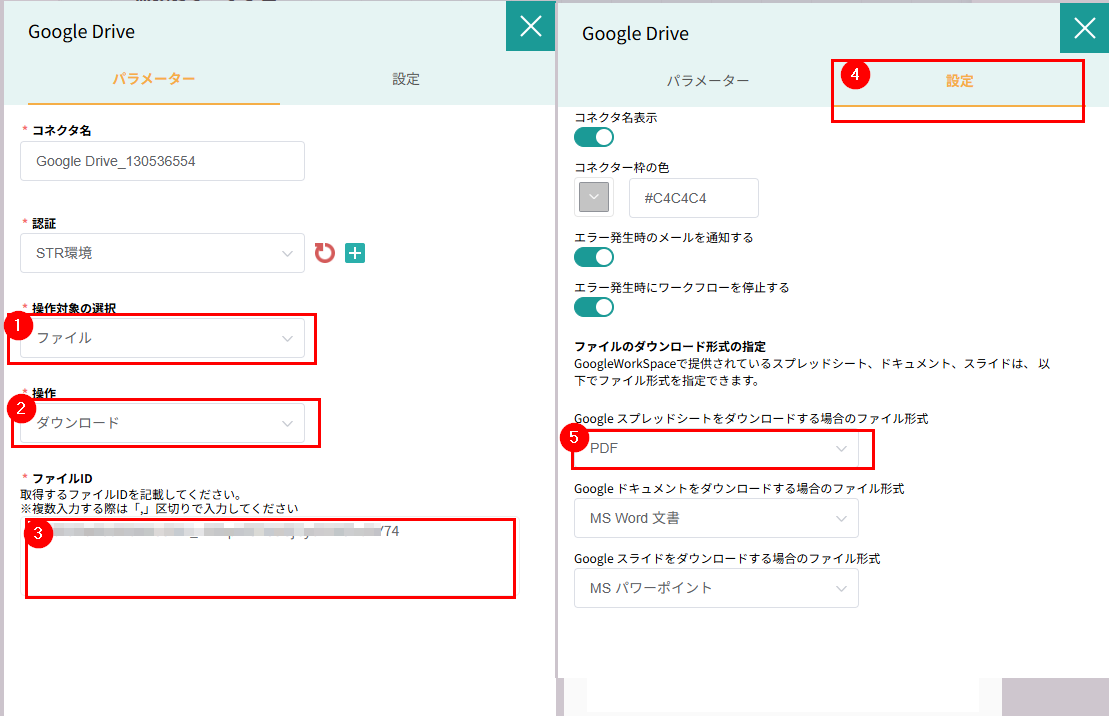Open the コネクター枠の色 gray color swatch picker
This screenshot has height=716, width=1109.
click(x=594, y=197)
